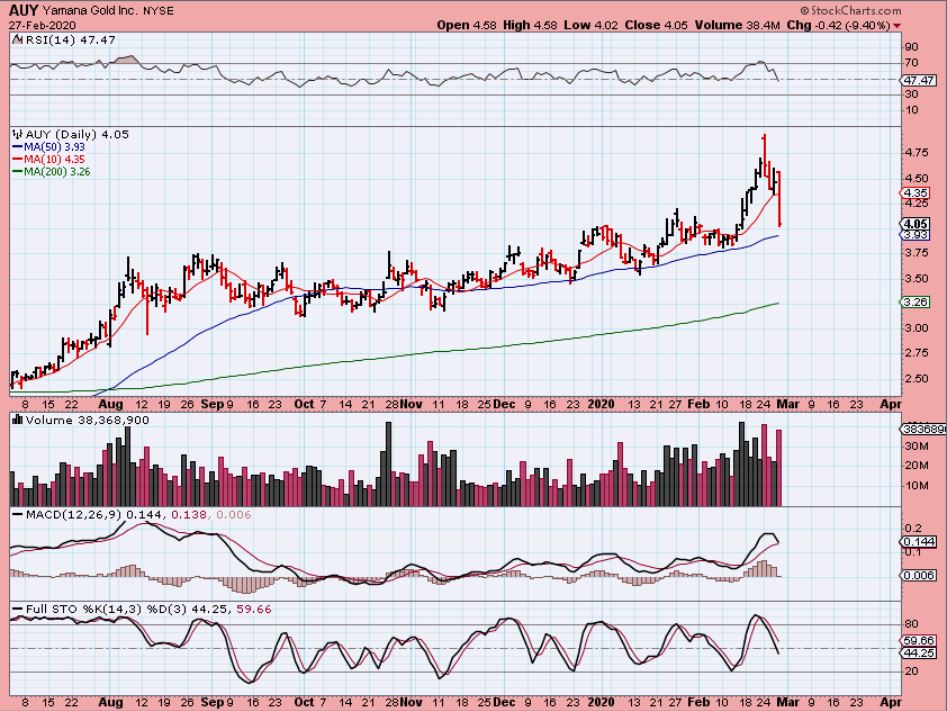
Task: Click the 70 level label on RSI axis
Action: pos(911,63)
